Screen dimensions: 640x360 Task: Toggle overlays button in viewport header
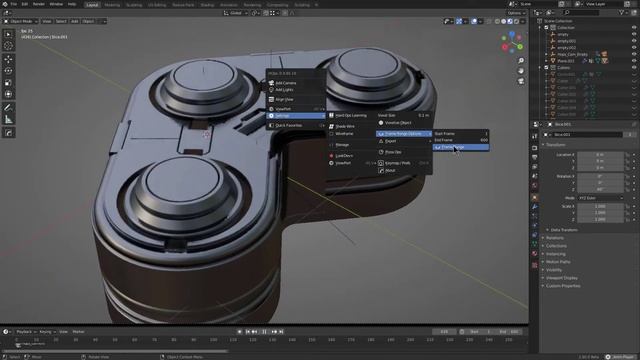[x=474, y=21]
